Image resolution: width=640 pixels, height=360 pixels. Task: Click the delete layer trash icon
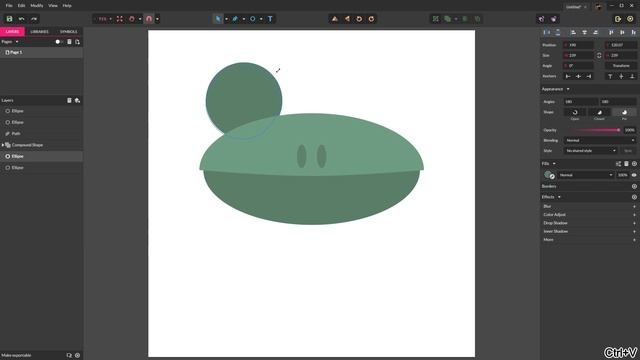point(69,100)
